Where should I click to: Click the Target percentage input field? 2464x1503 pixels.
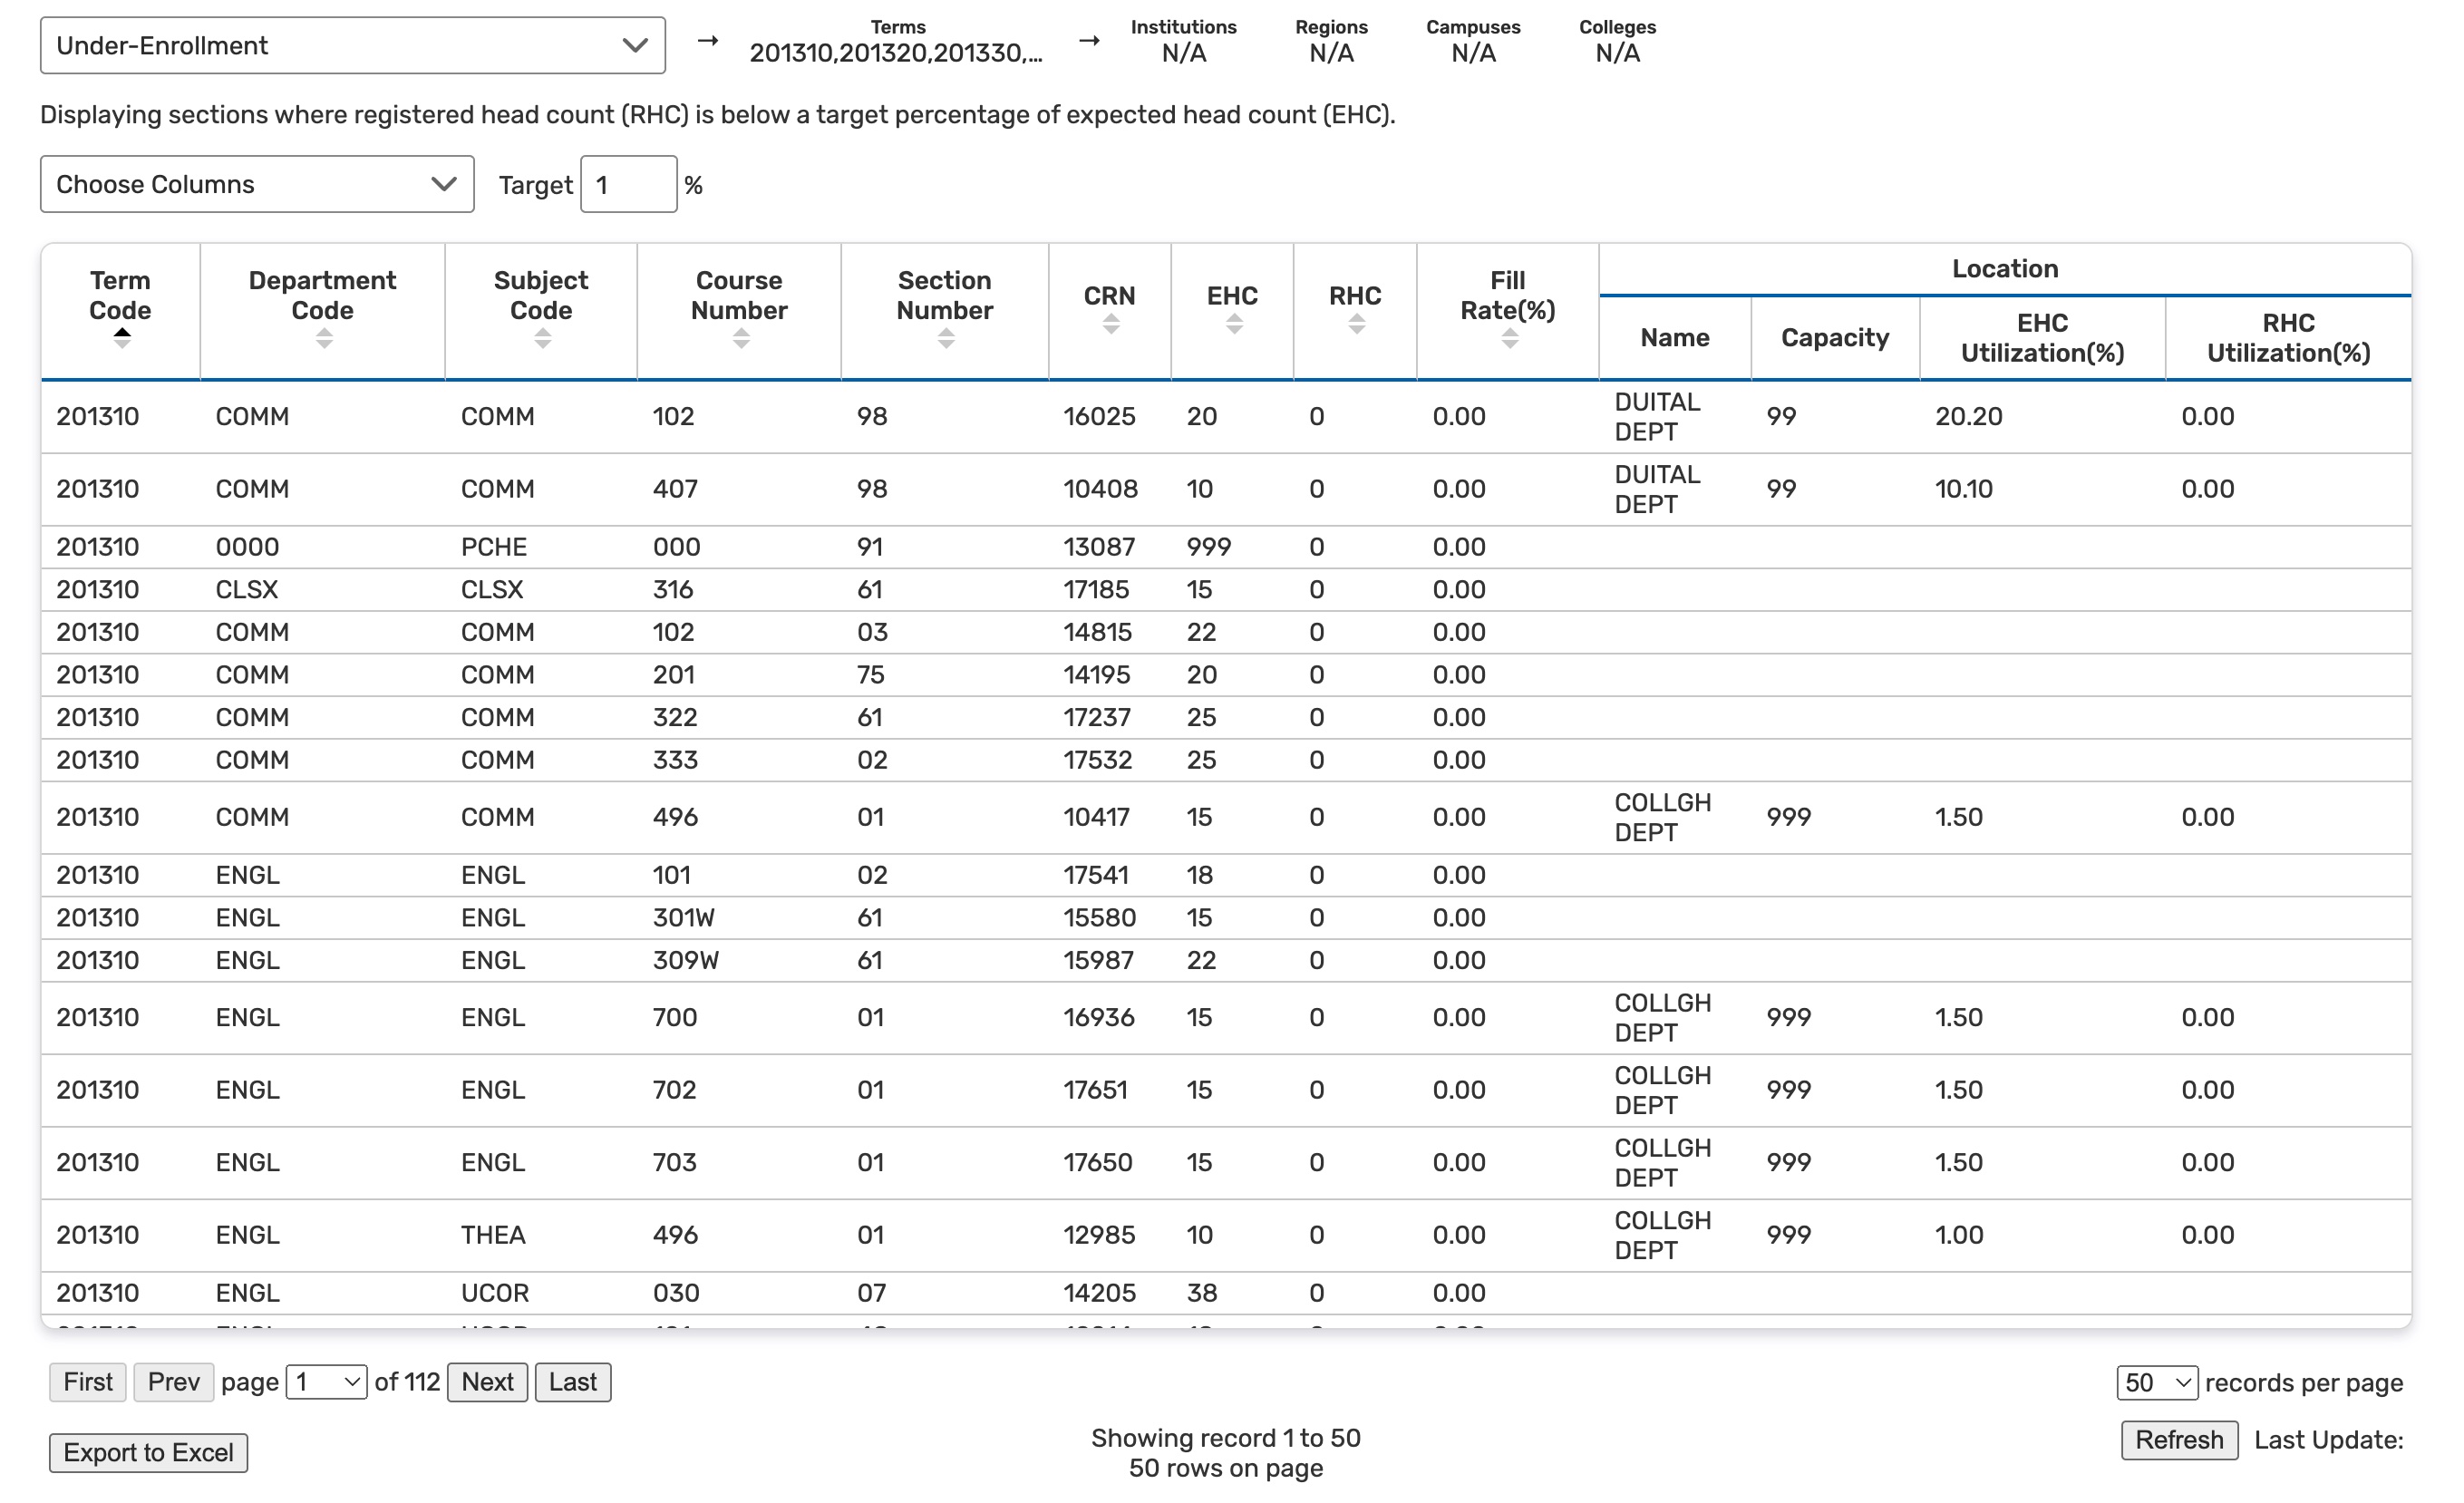[x=628, y=185]
